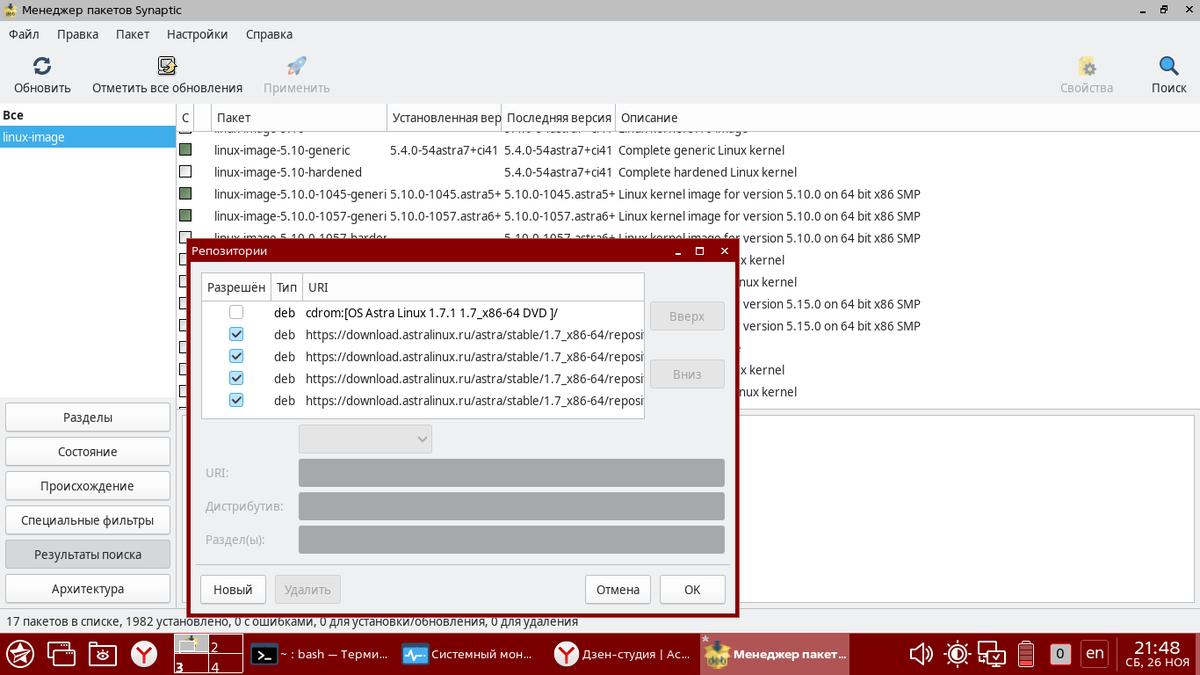
Task: Uncheck second download.astralinux.ru repository checkbox
Action: coord(236,357)
